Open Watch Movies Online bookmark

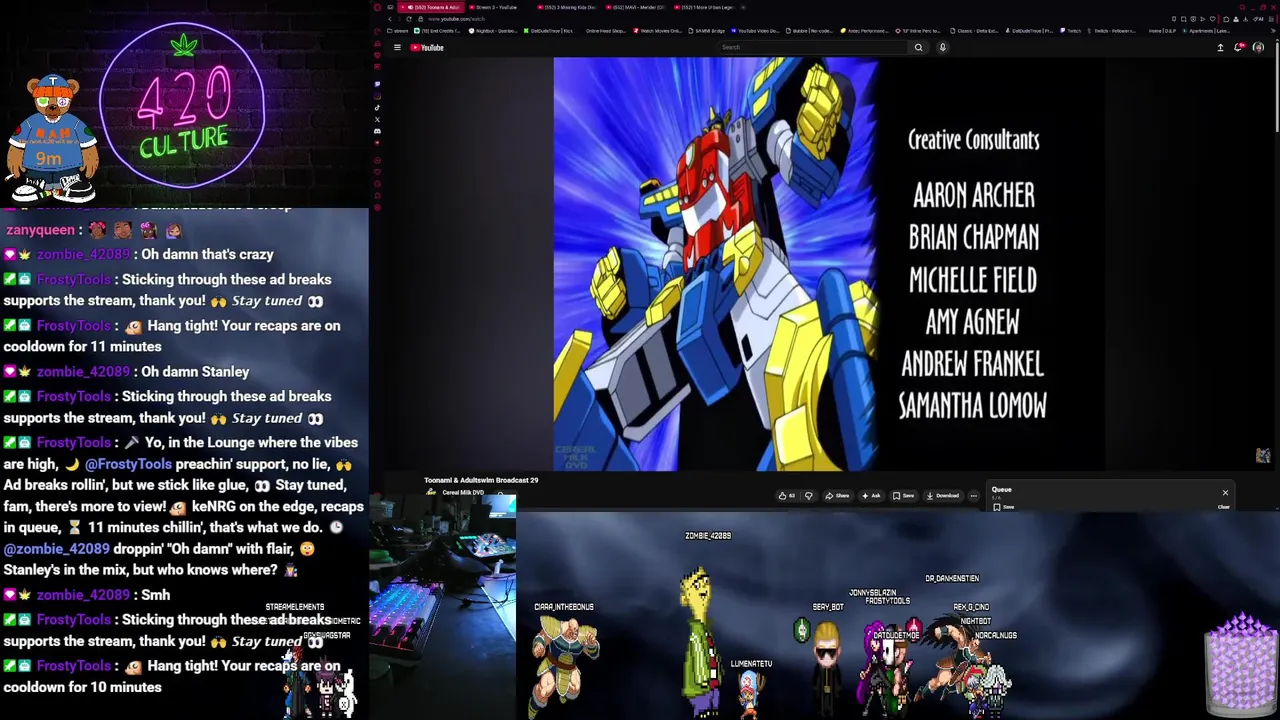pos(657,31)
